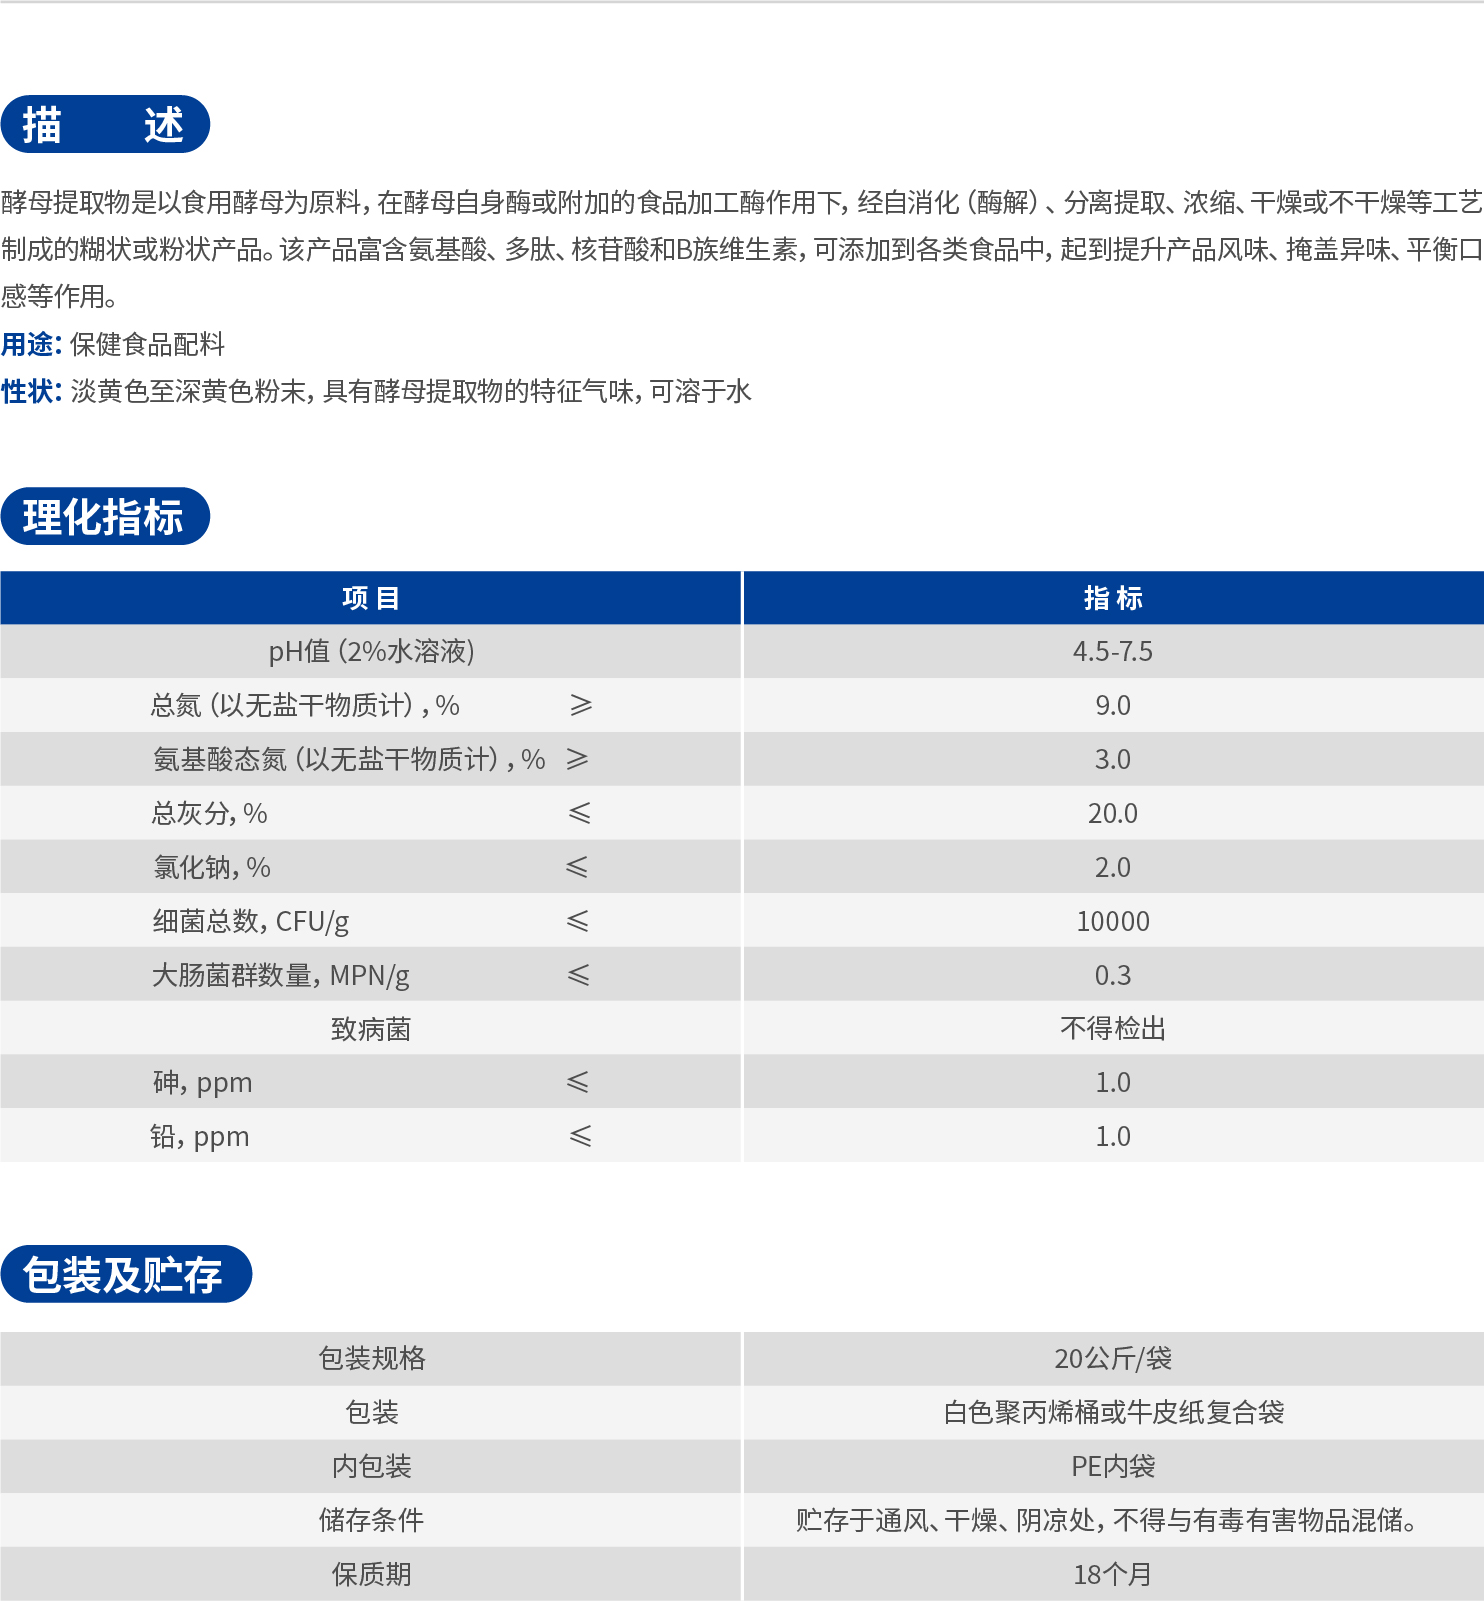Click the 3.0 value cell

point(1113,760)
